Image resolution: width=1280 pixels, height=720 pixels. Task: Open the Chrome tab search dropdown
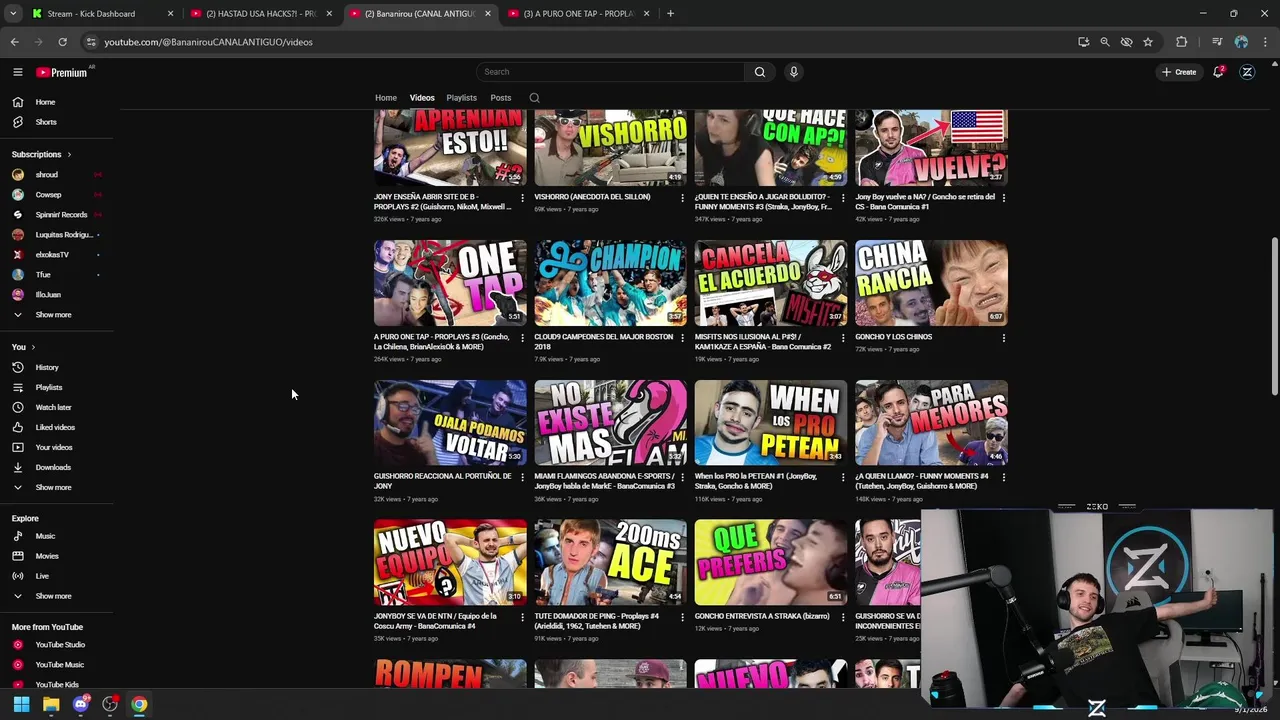pyautogui.click(x=13, y=14)
